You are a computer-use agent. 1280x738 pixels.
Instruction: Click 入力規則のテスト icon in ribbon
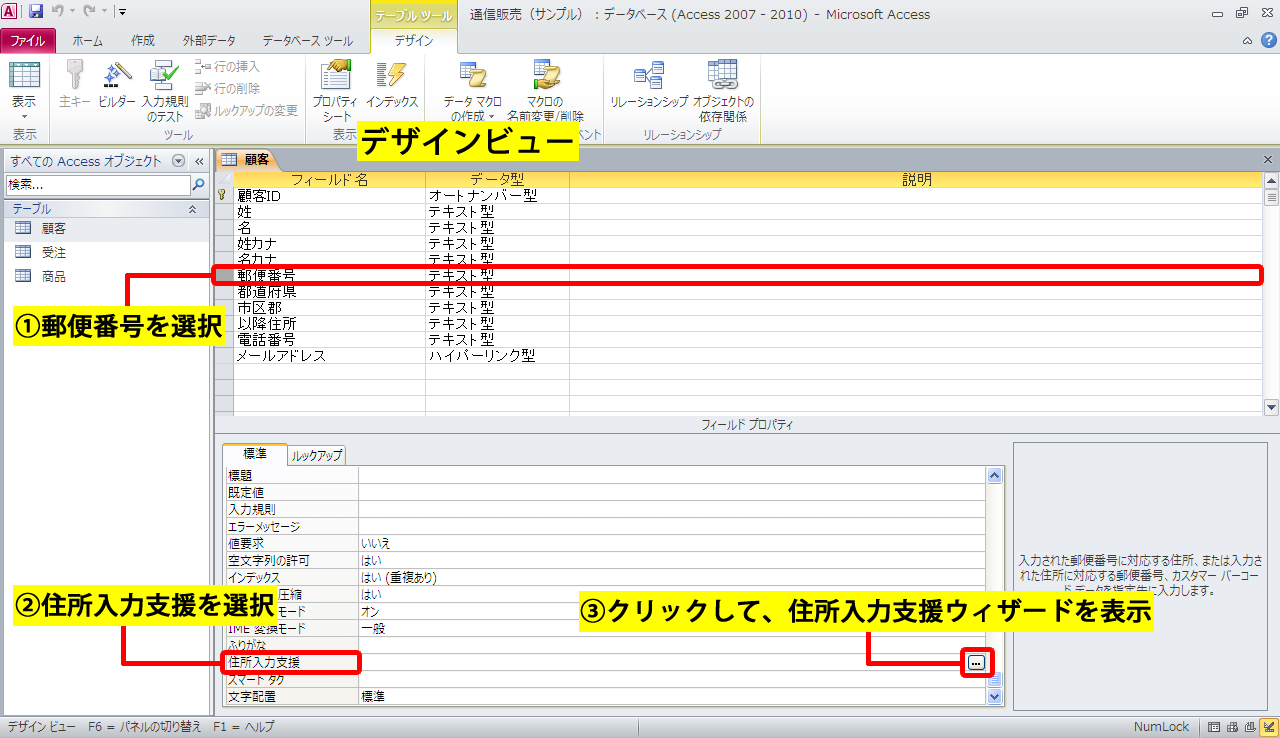tap(164, 90)
